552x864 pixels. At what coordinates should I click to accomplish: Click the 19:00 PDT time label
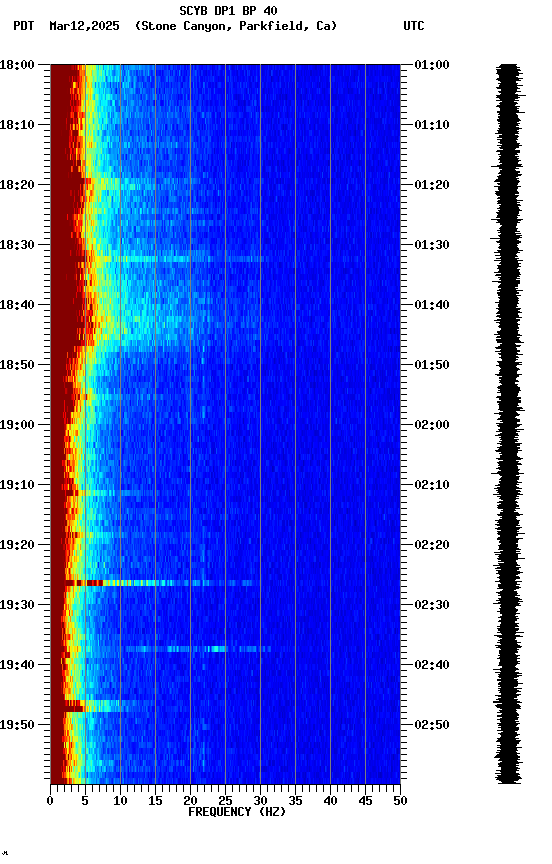[17, 425]
